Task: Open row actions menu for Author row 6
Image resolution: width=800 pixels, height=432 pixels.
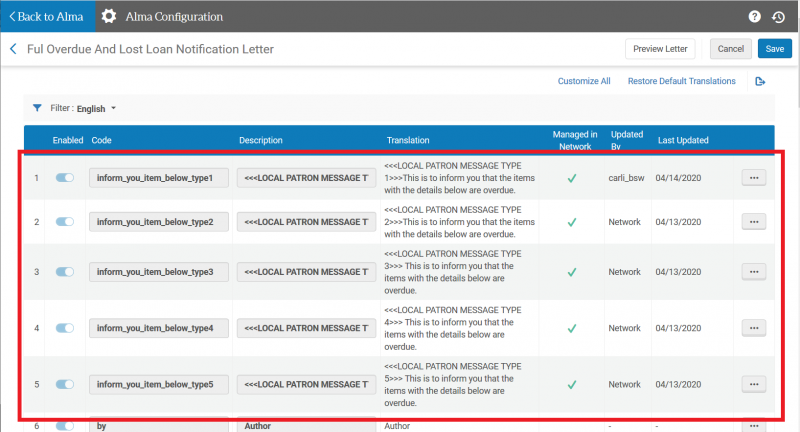Action: [x=754, y=426]
